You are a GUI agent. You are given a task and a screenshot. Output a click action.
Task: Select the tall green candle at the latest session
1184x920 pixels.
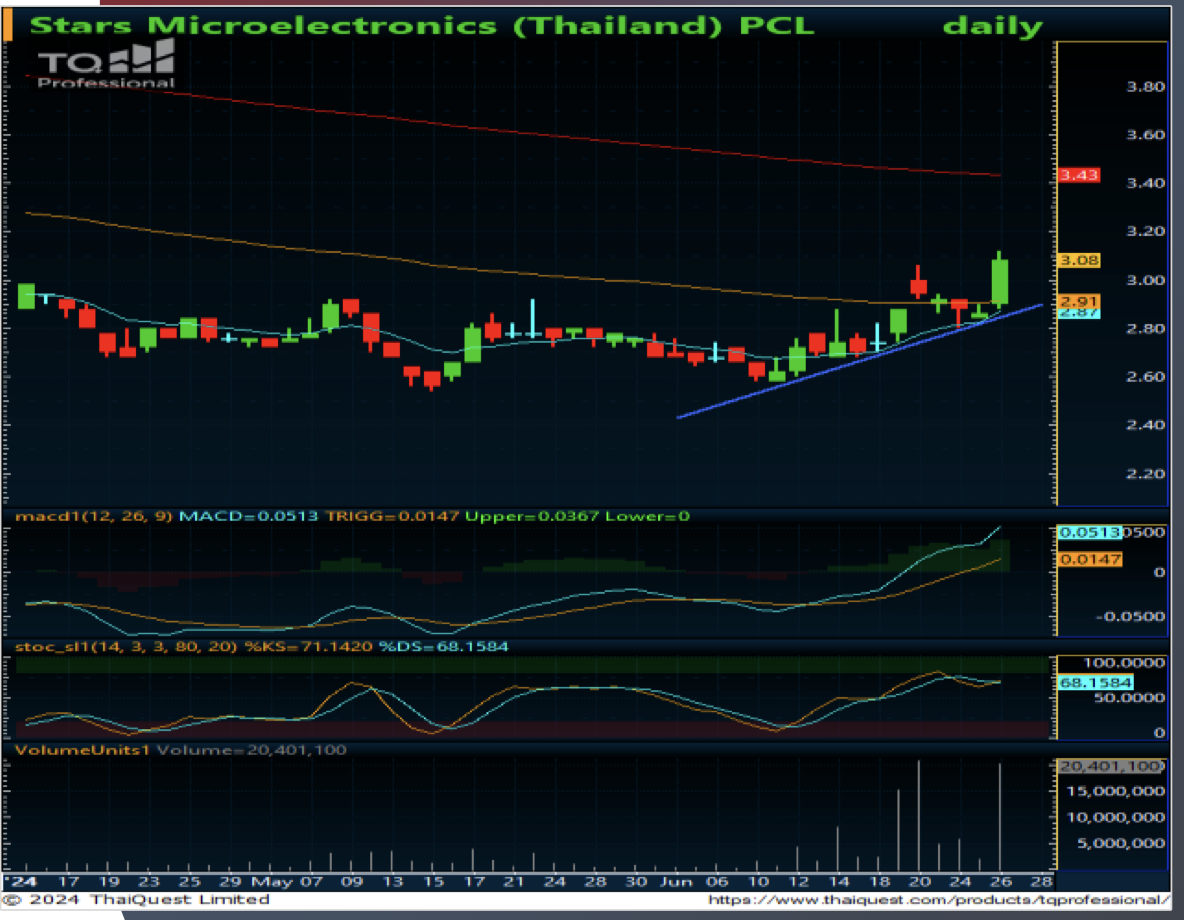[1000, 281]
